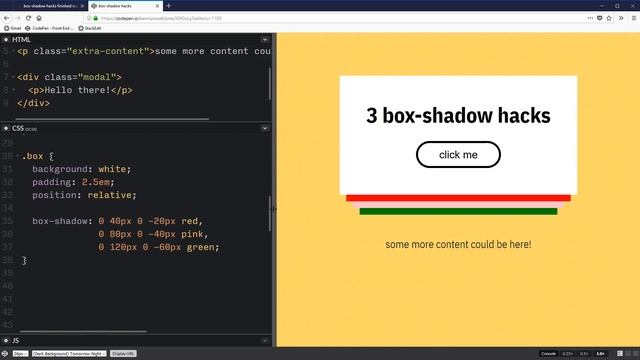Image resolution: width=640 pixels, height=360 pixels.
Task: Reload the page with the refresh icon
Action: [28, 18]
